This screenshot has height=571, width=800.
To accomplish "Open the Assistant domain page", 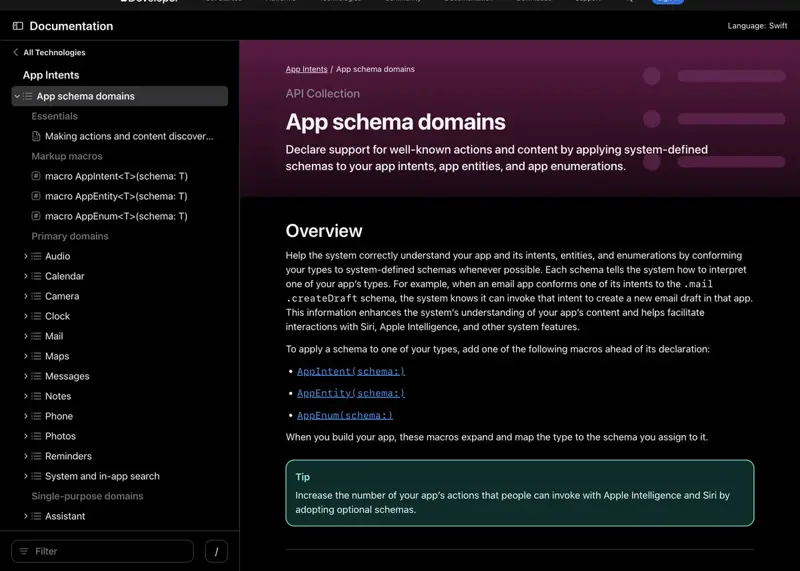I will [x=65, y=516].
